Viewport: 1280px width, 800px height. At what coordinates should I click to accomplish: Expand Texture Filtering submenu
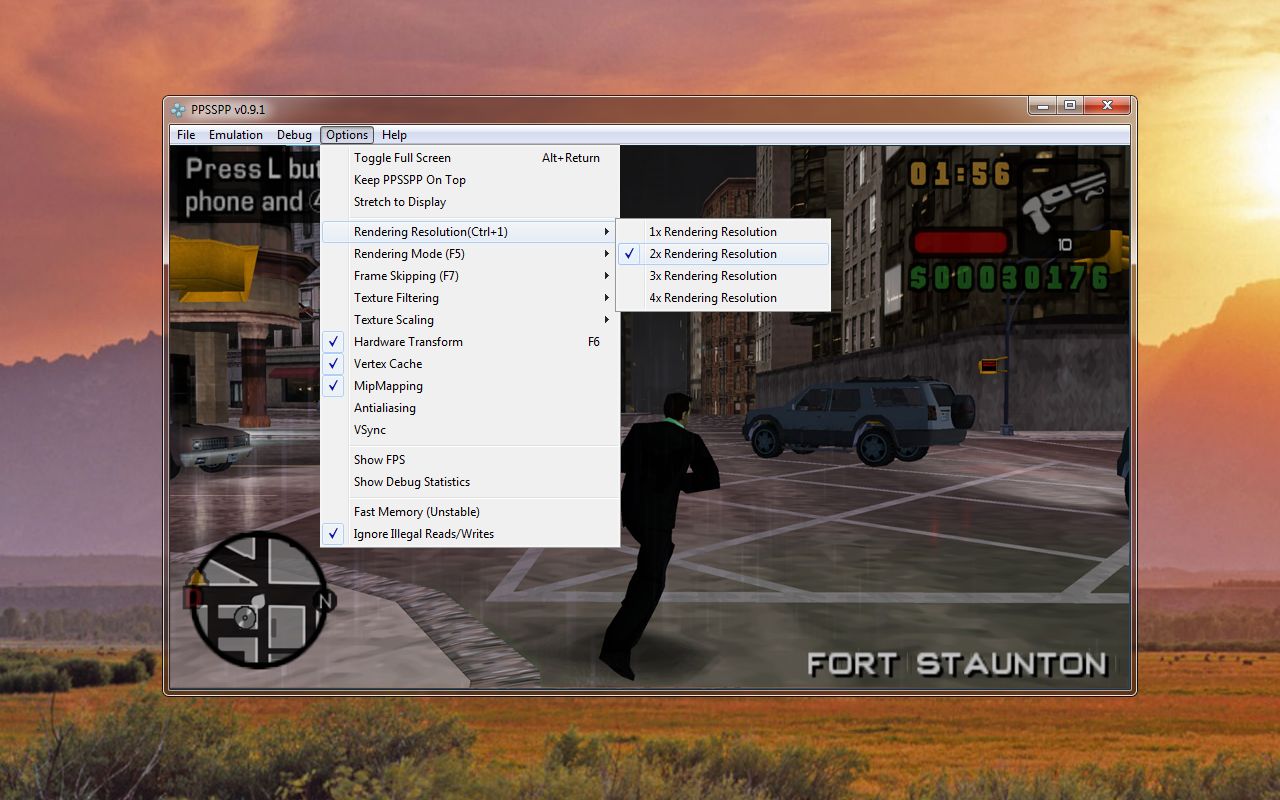tap(470, 298)
